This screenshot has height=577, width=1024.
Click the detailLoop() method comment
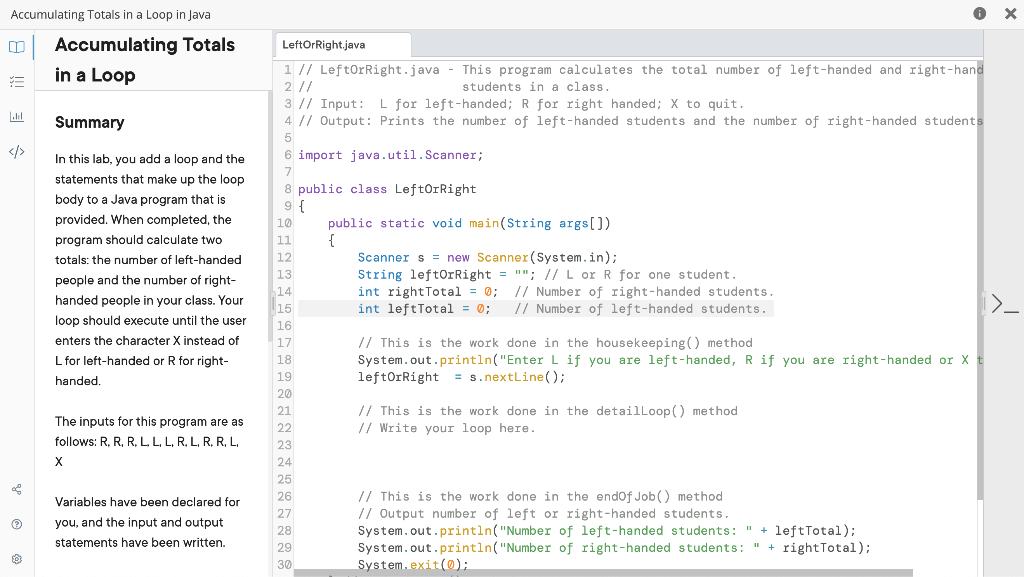pos(547,411)
